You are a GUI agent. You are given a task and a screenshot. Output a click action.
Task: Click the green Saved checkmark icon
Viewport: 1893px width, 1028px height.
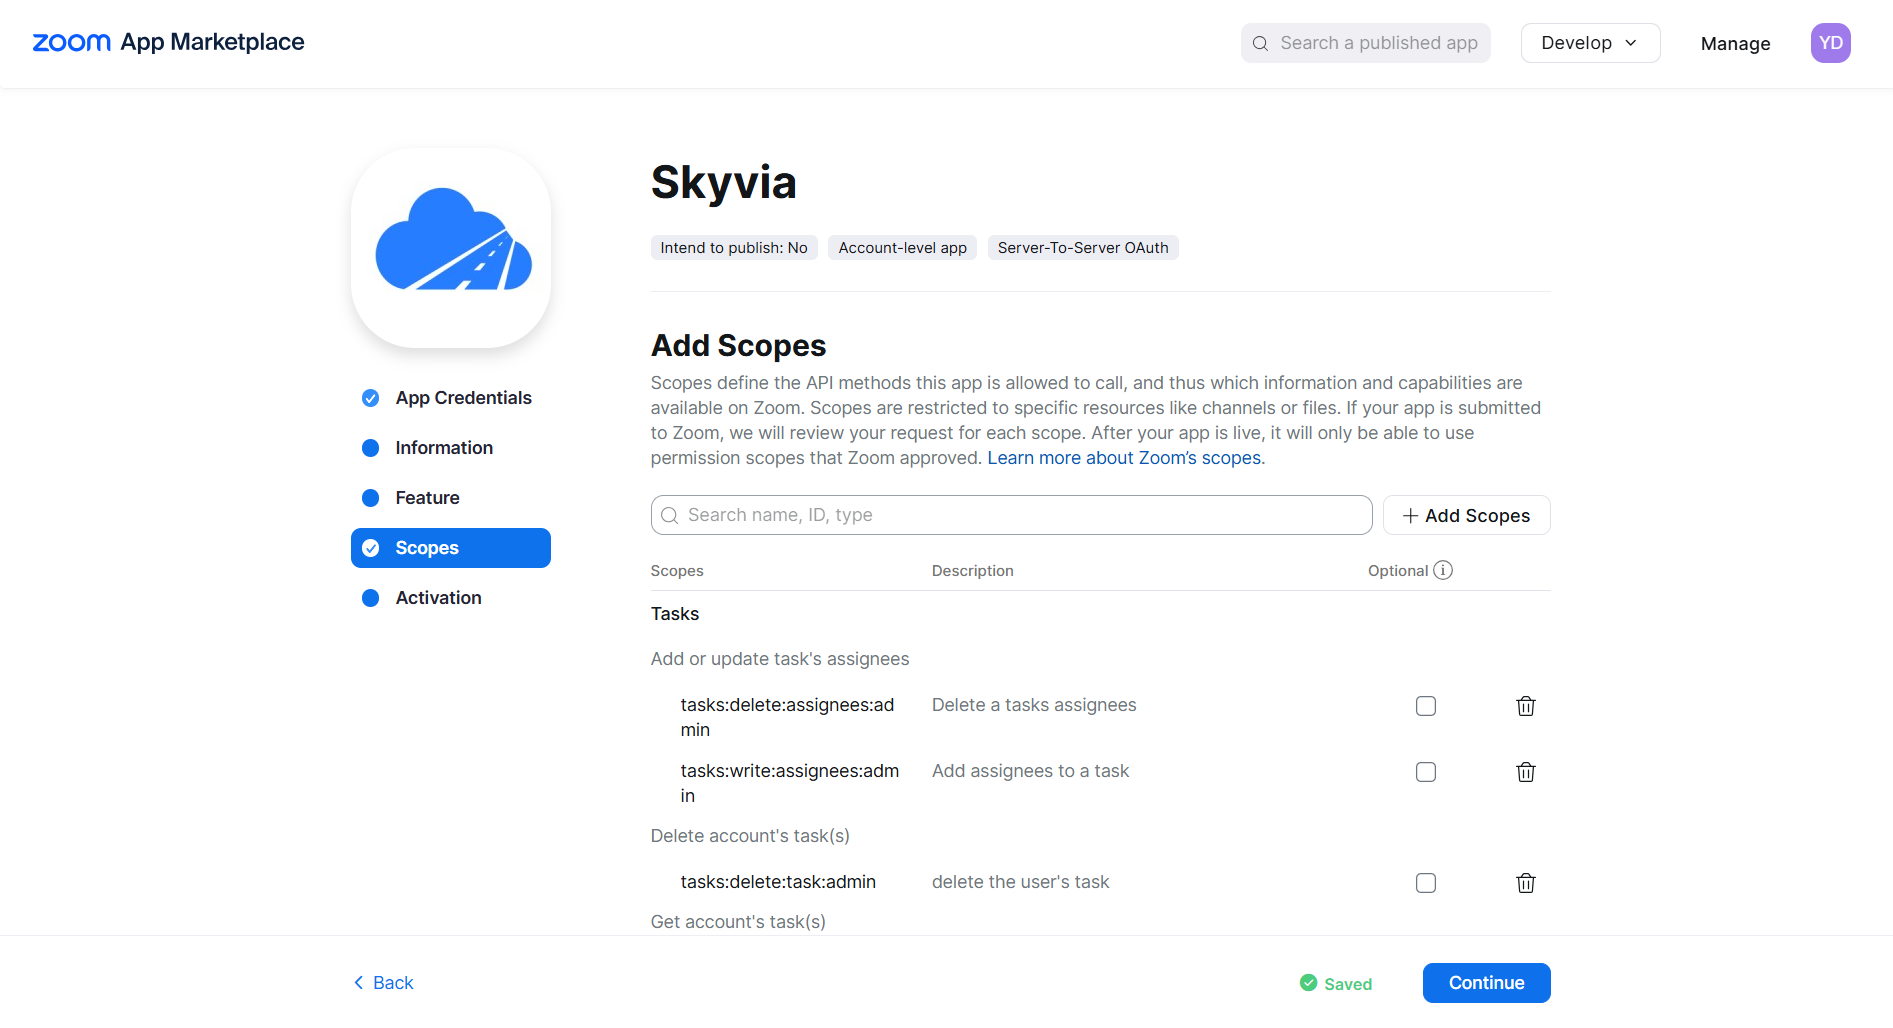click(1308, 983)
